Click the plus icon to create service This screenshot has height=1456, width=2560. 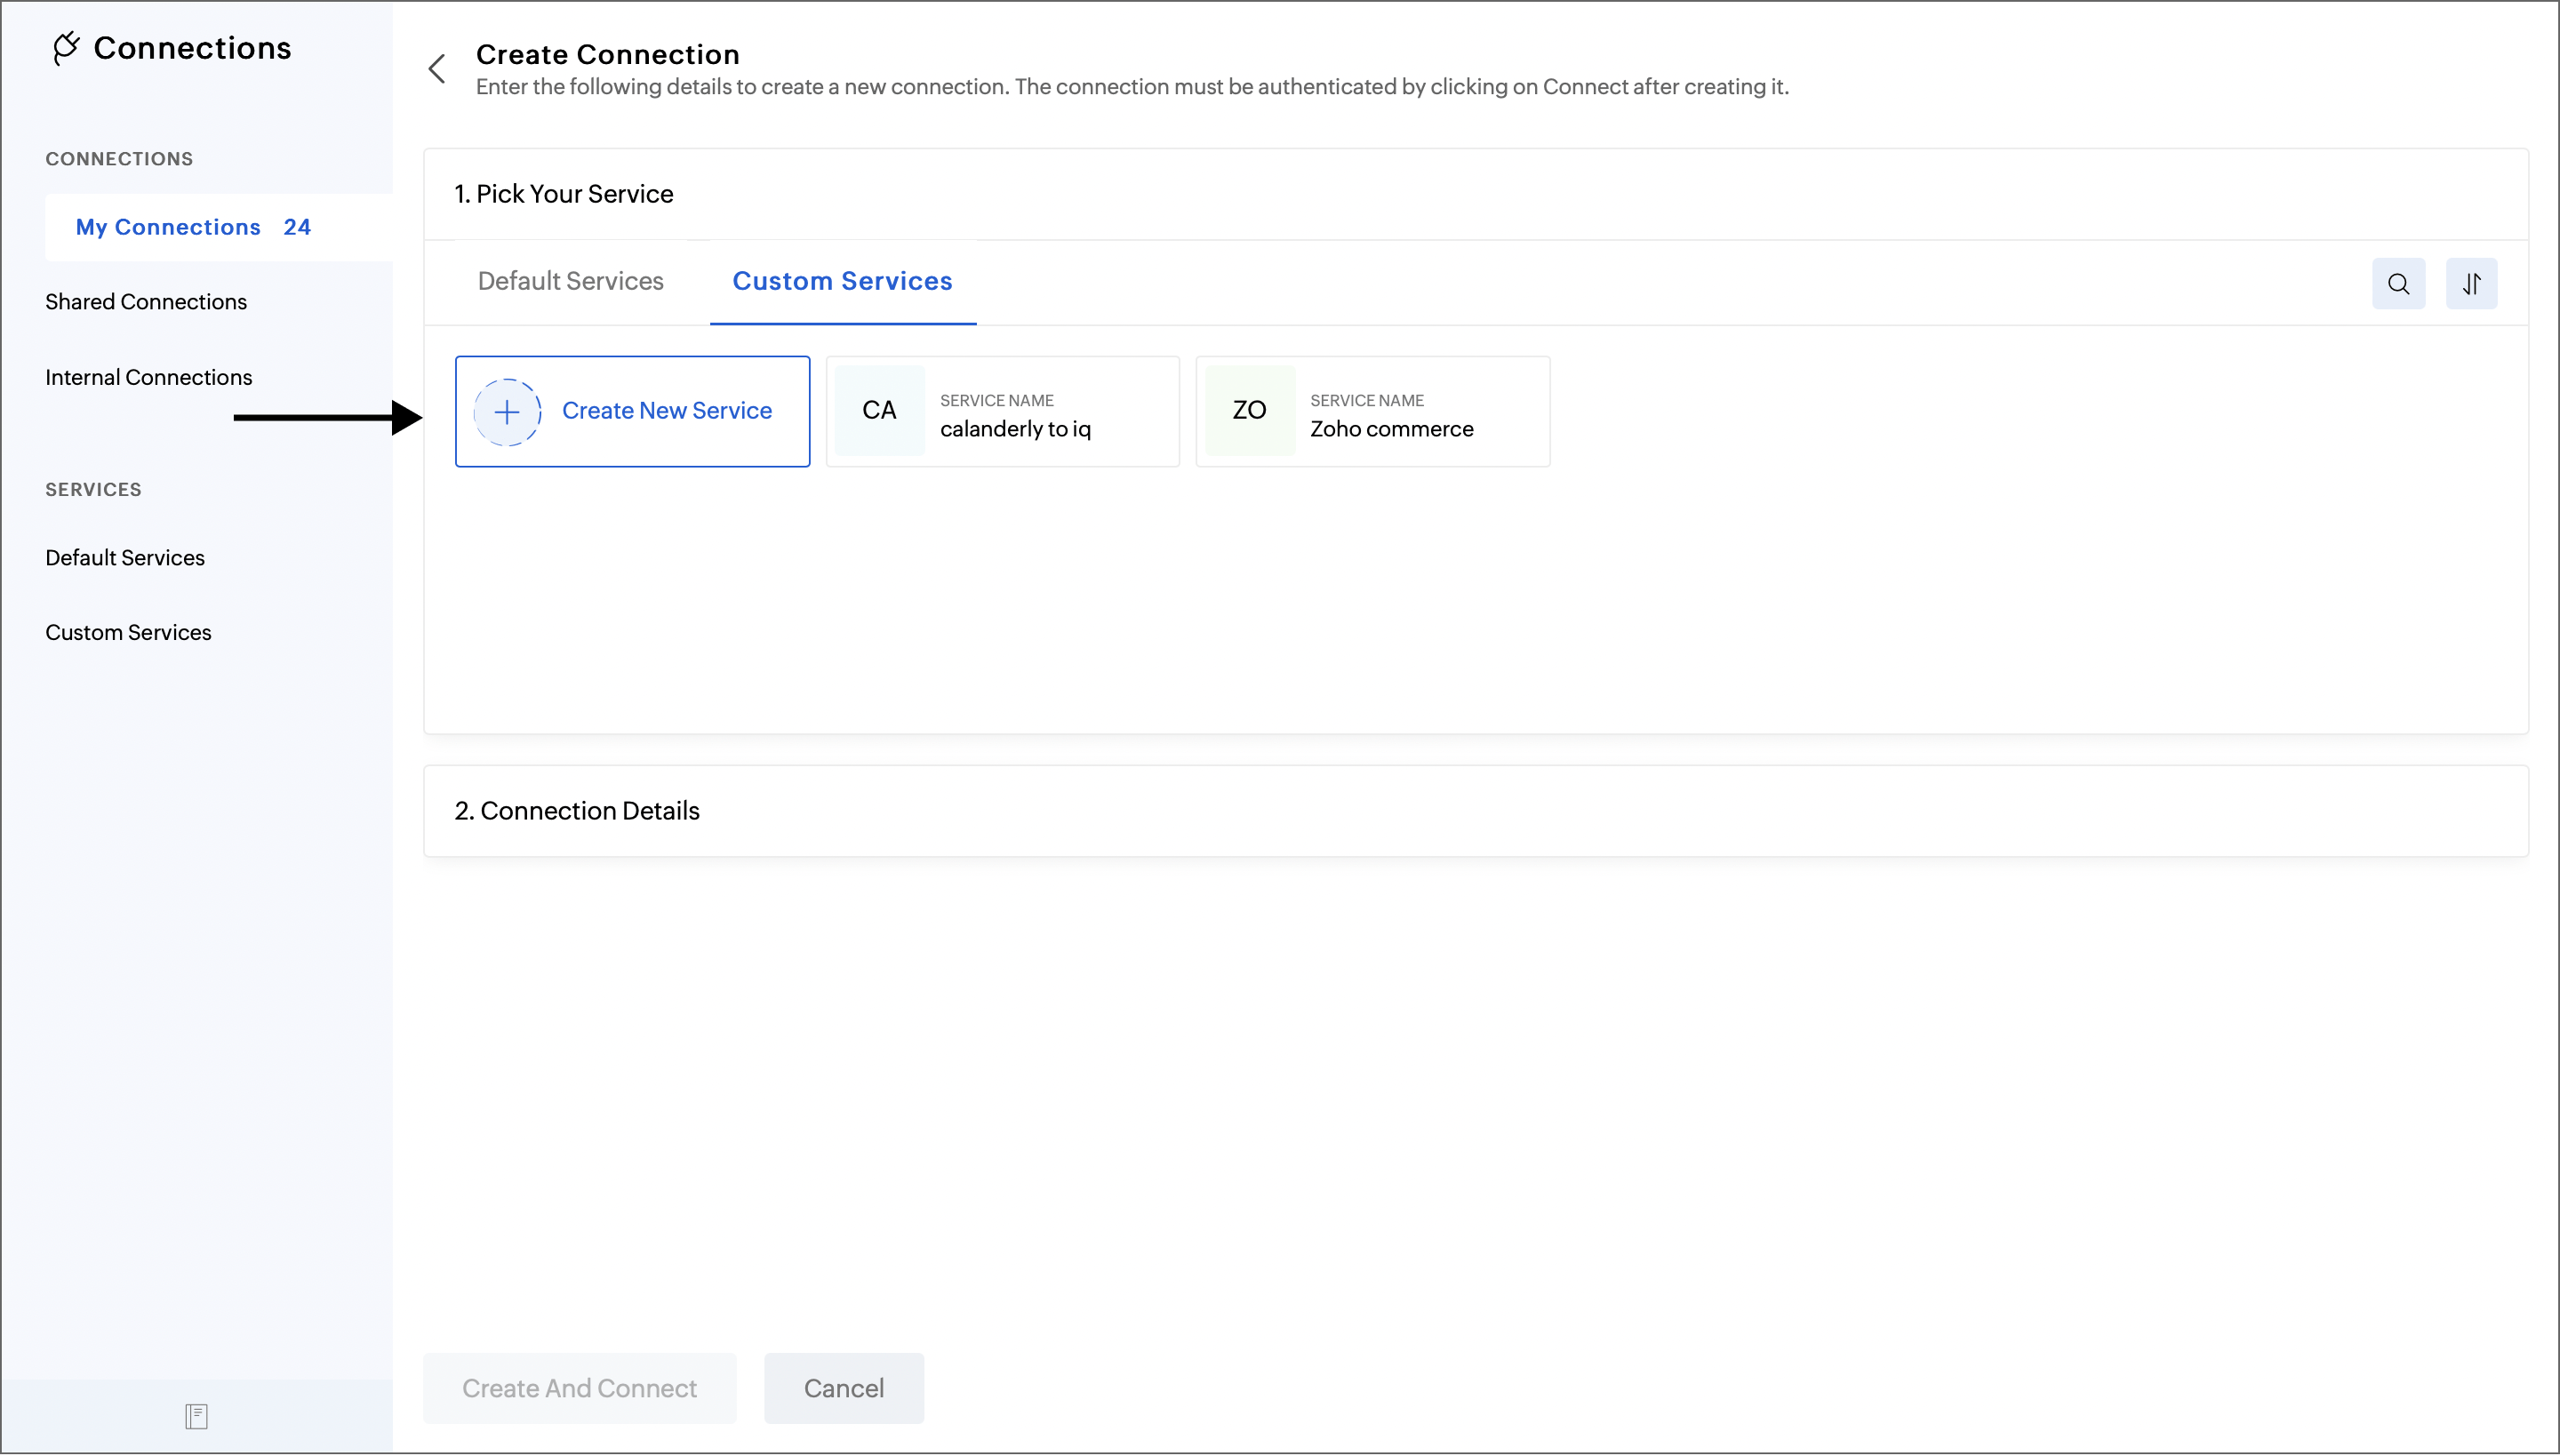click(x=507, y=411)
